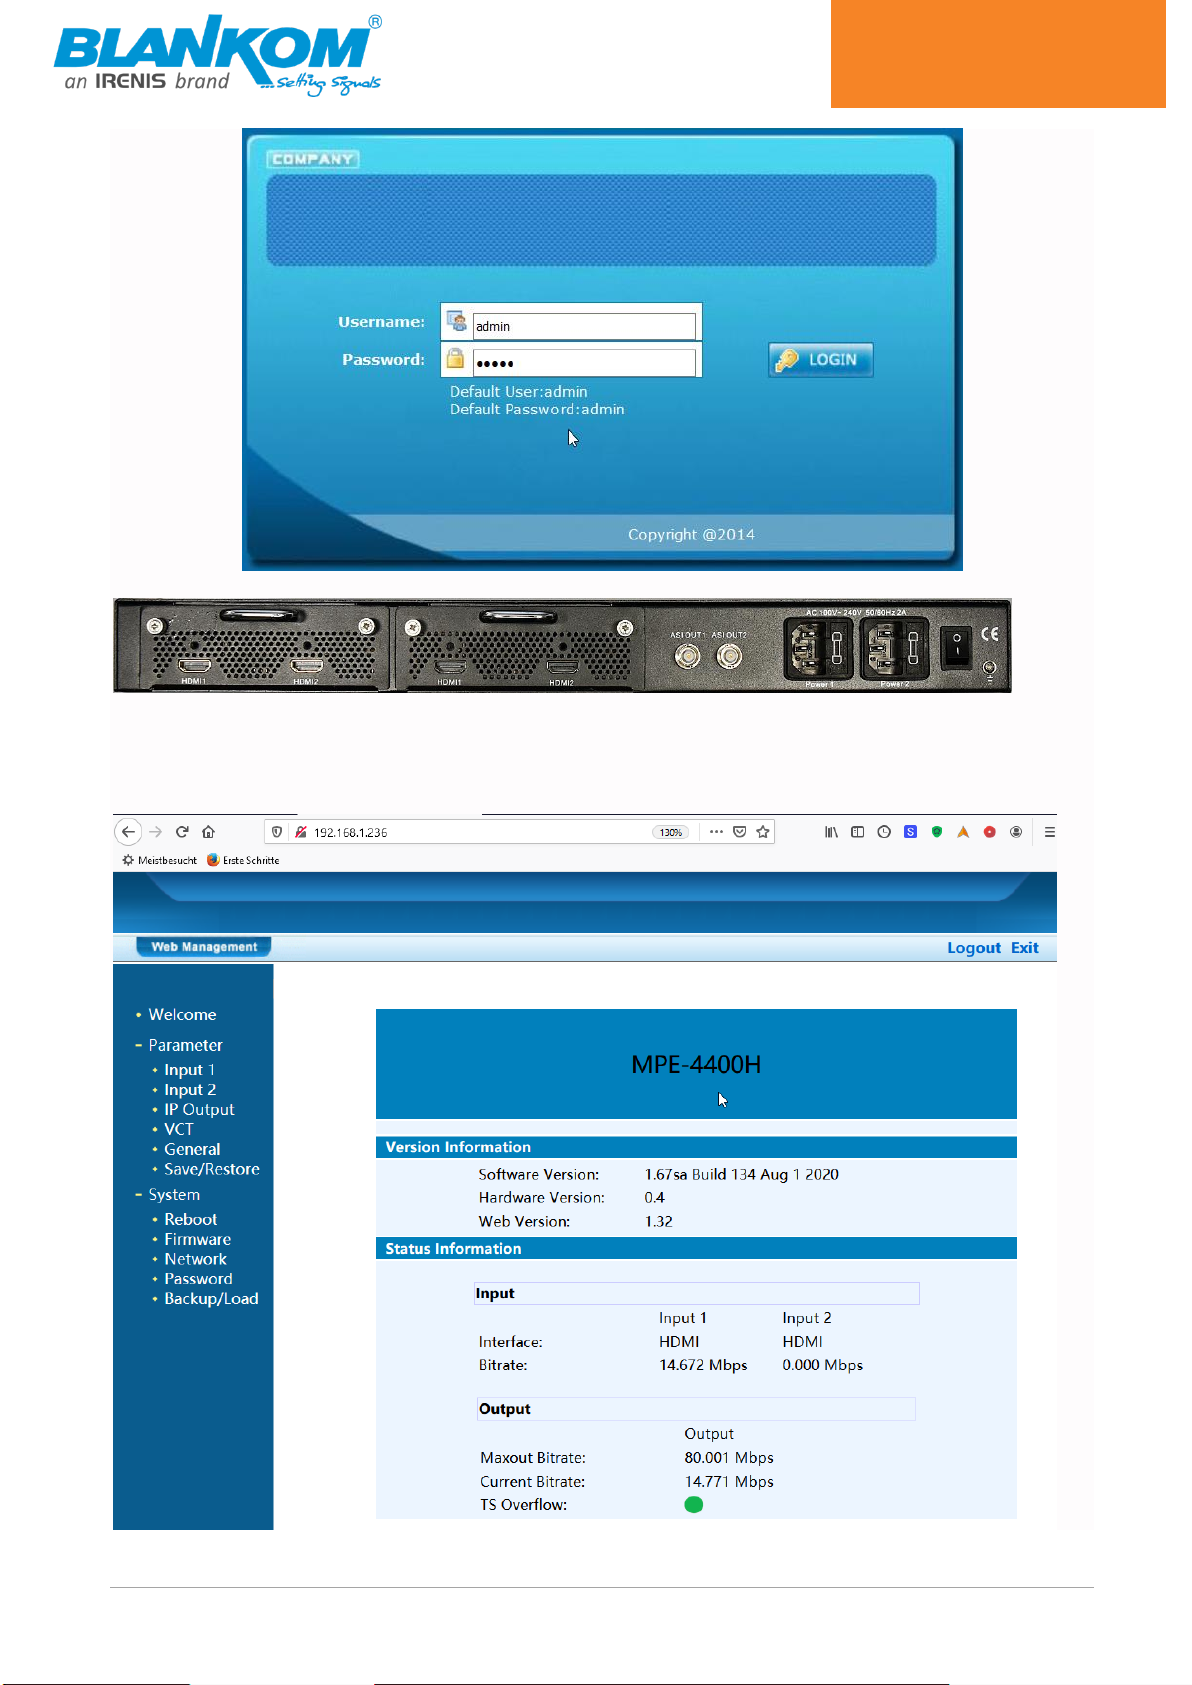Click the blue S extension icon
1192x1685 pixels.
pos(910,832)
